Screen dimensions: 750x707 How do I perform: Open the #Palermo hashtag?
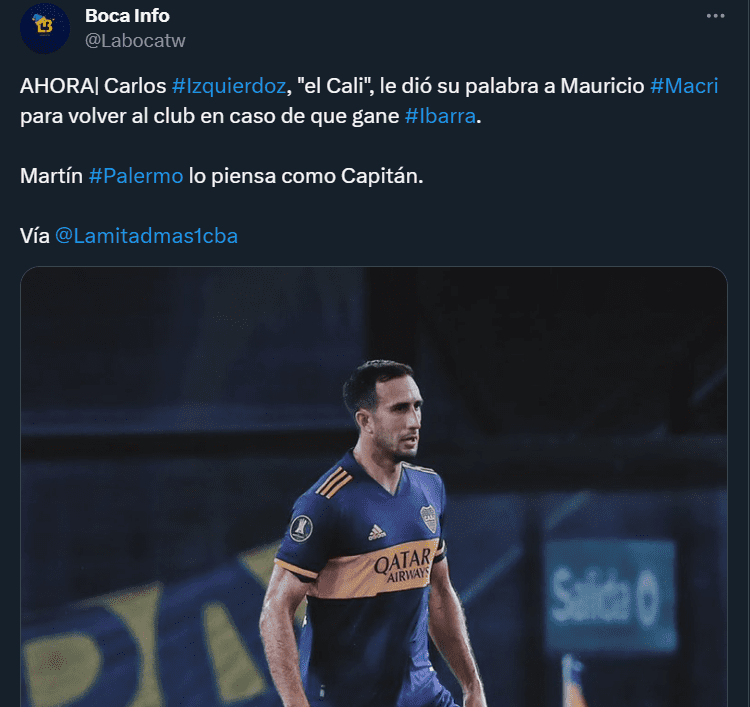point(136,176)
